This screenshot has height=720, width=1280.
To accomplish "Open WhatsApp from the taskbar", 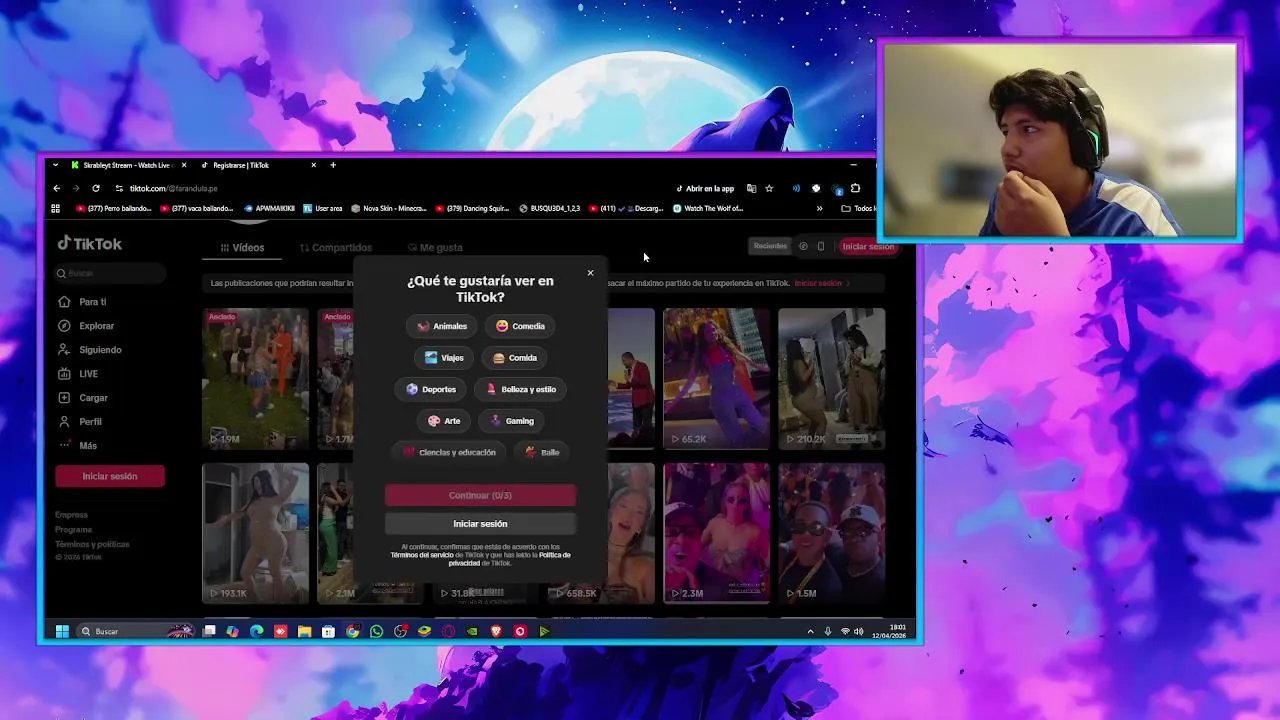I will click(x=376, y=631).
